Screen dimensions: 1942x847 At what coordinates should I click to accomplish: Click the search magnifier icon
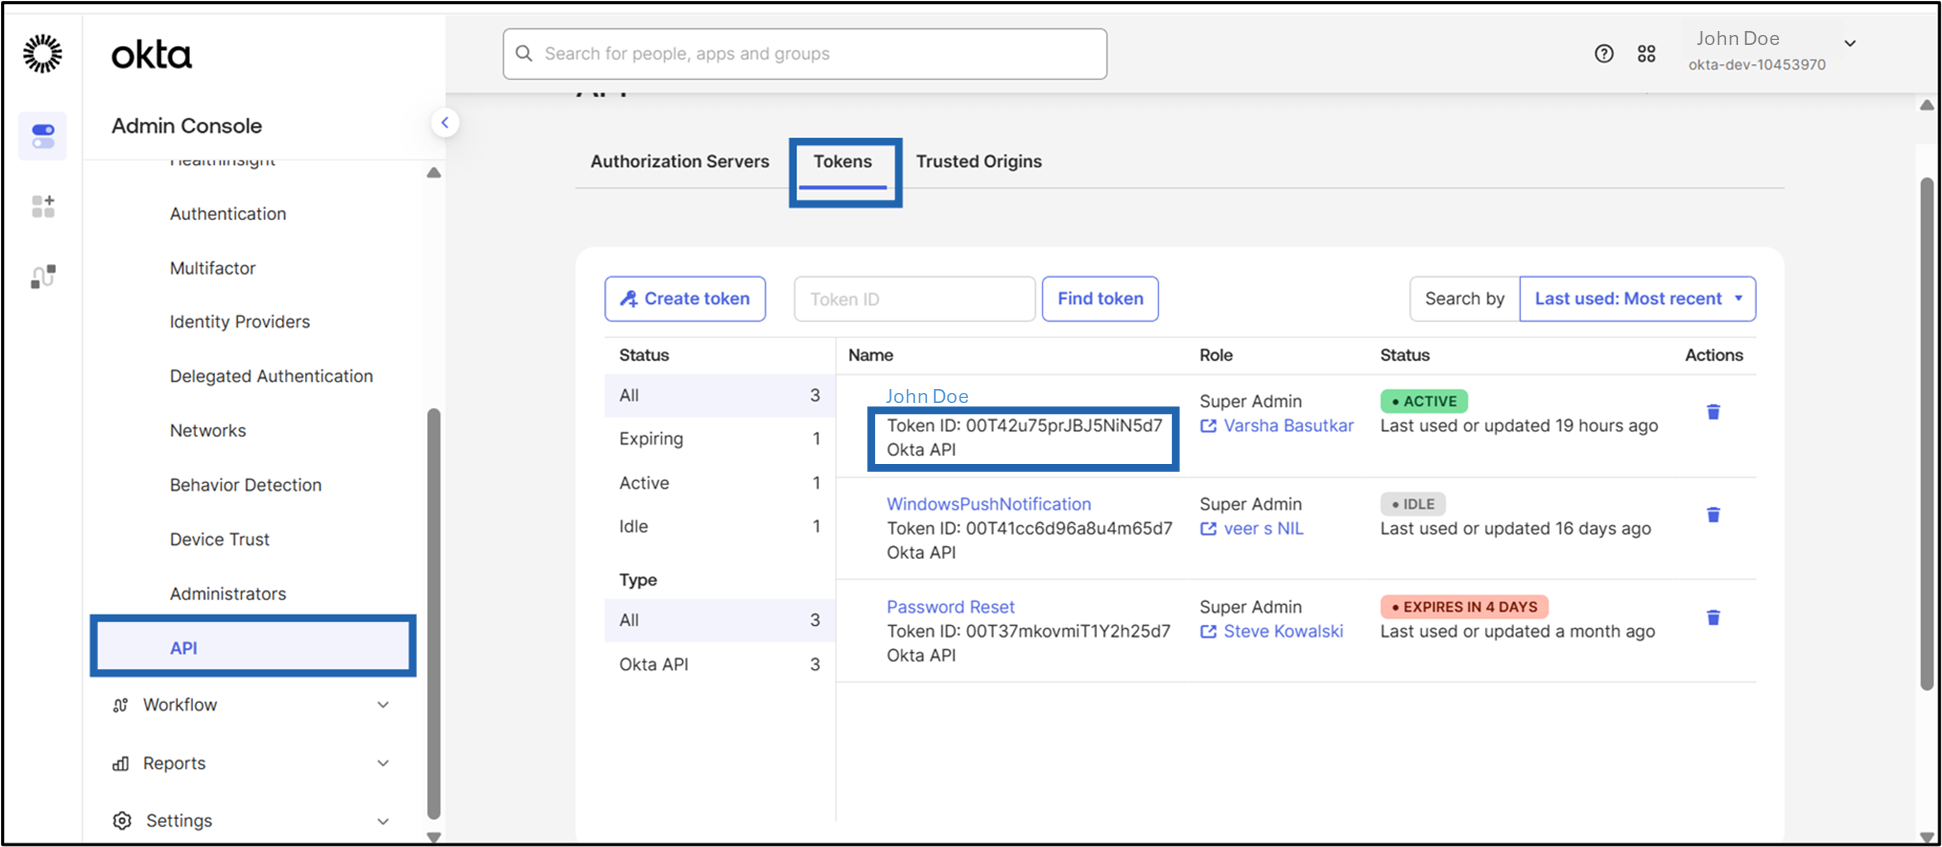[x=524, y=54]
